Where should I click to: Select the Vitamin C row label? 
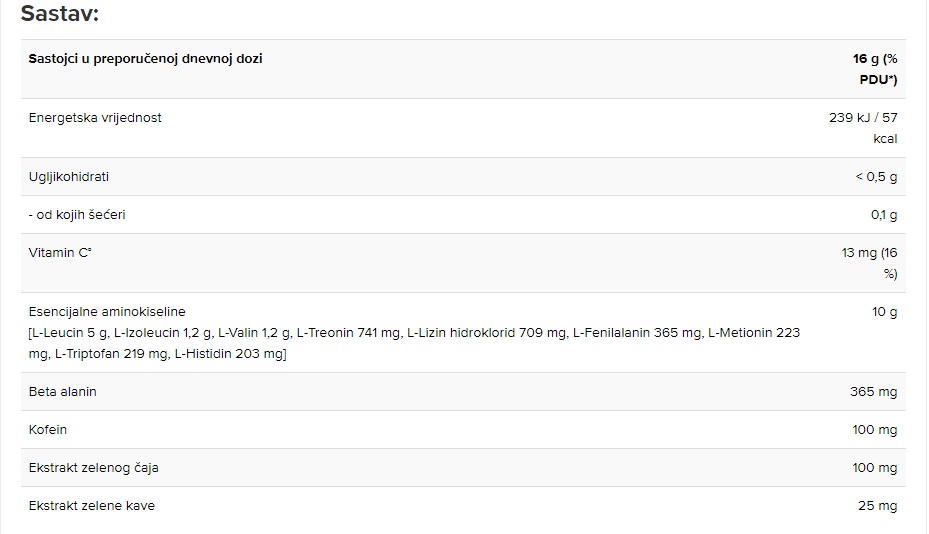(60, 252)
